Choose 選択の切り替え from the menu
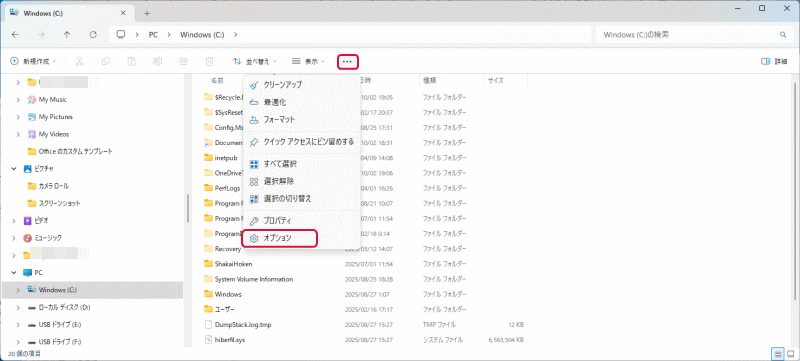 [x=302, y=198]
